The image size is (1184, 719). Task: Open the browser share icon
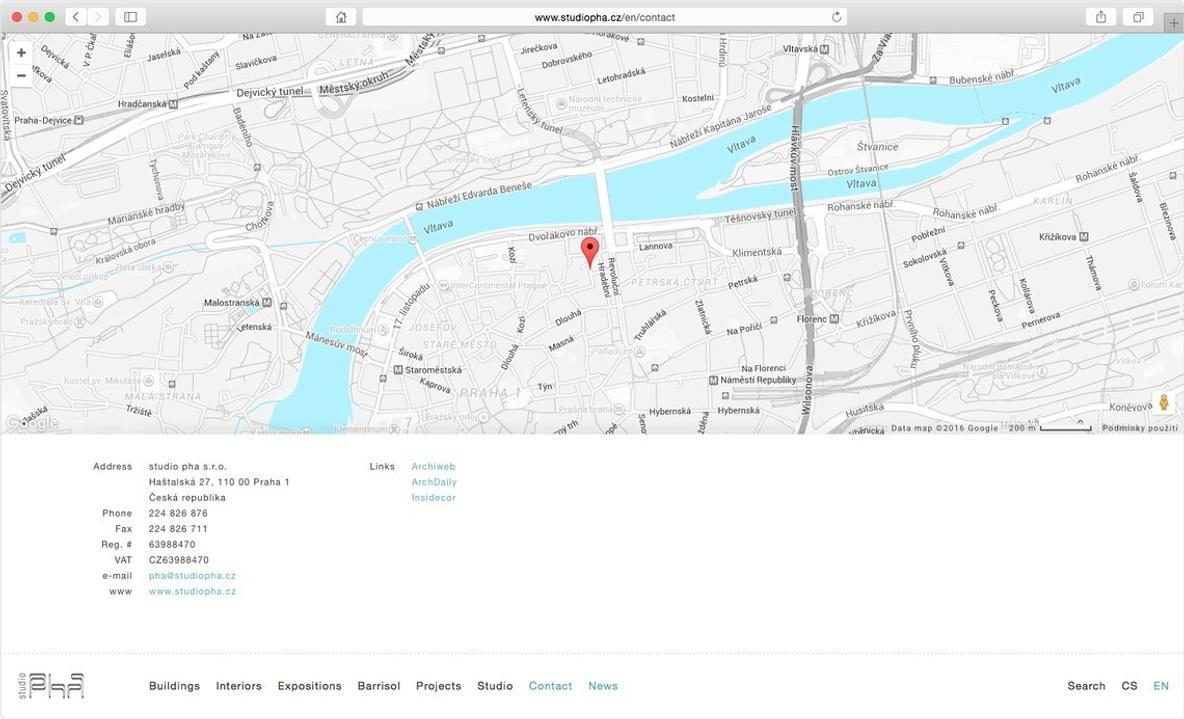(x=1101, y=17)
